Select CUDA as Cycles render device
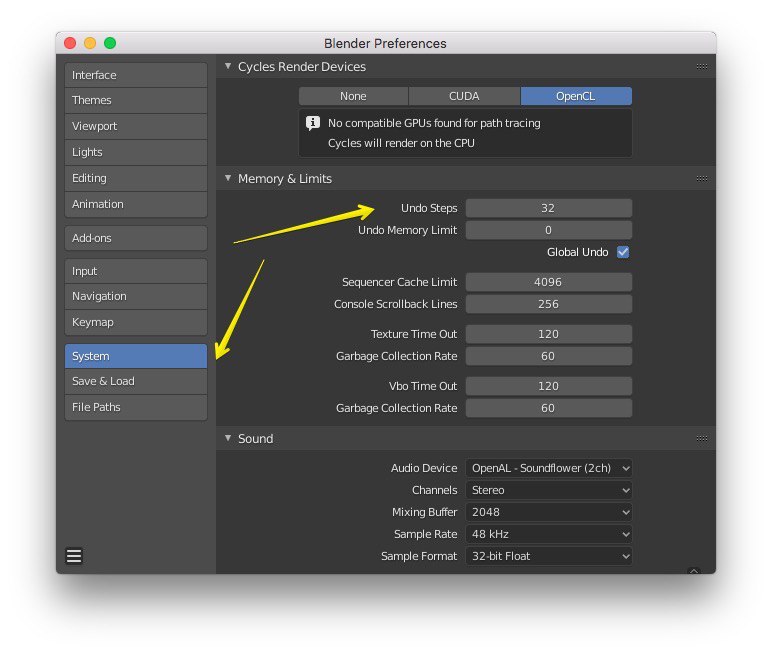772x654 pixels. click(x=464, y=96)
